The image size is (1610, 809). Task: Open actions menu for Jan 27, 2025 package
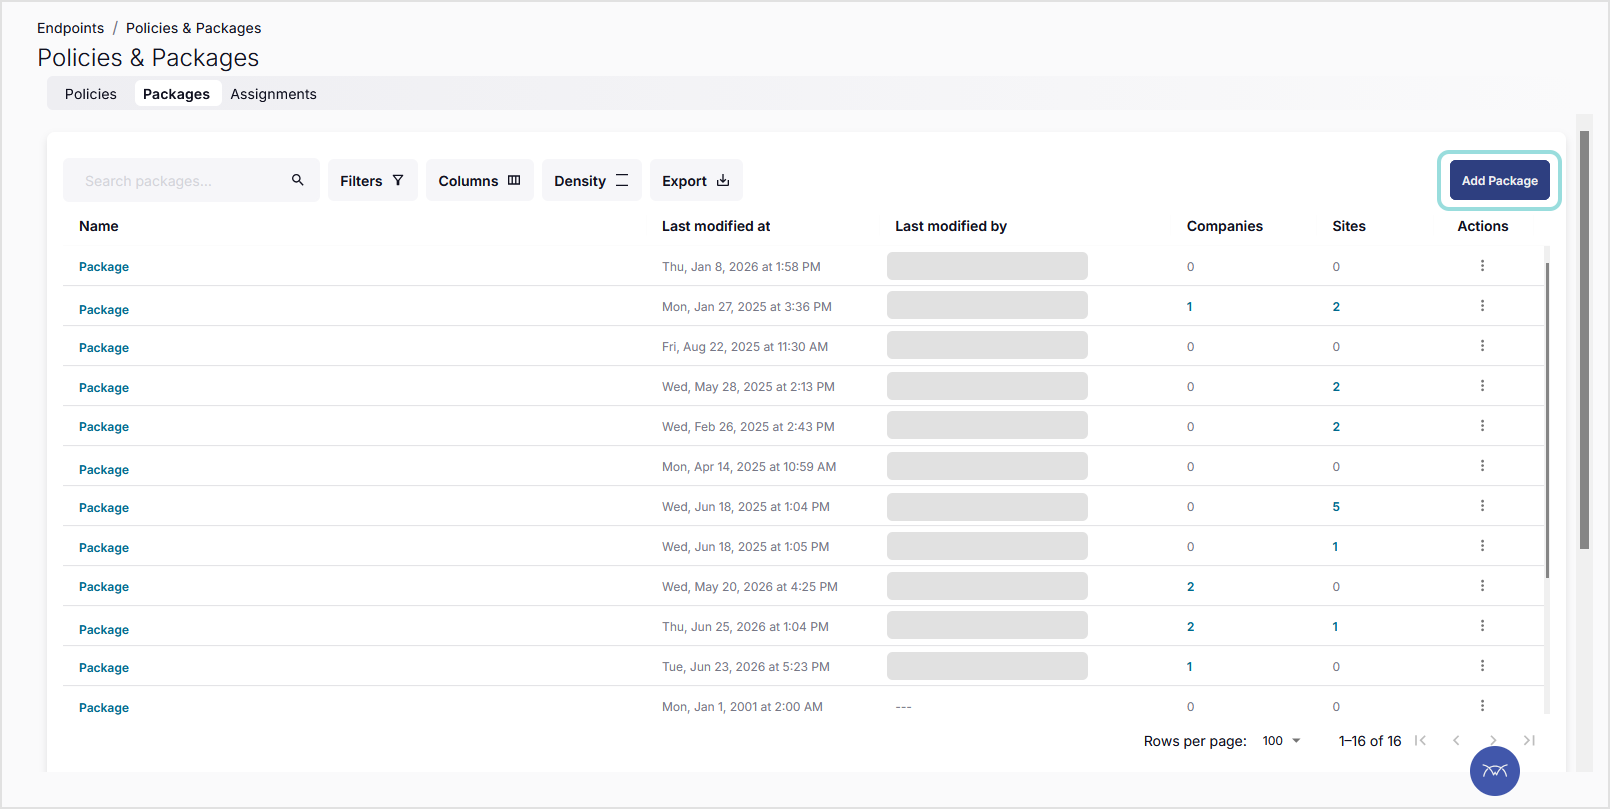(x=1482, y=306)
